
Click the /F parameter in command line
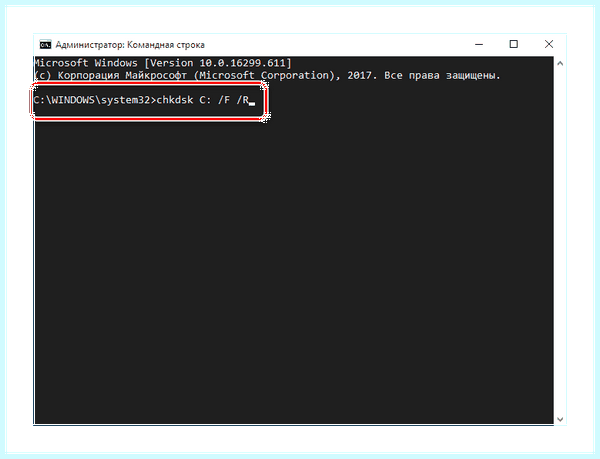click(224, 100)
